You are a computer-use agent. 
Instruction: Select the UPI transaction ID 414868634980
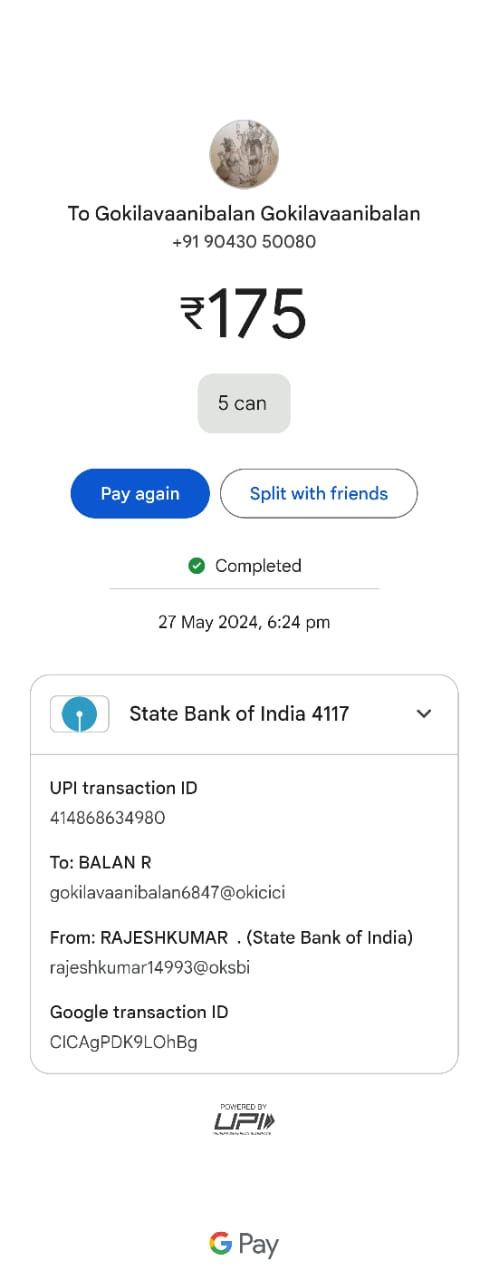pos(108,818)
